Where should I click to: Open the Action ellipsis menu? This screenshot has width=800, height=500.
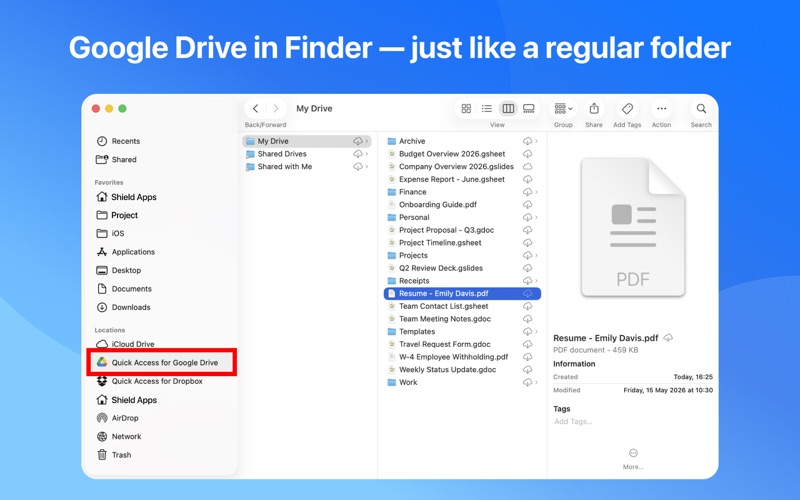click(x=661, y=108)
